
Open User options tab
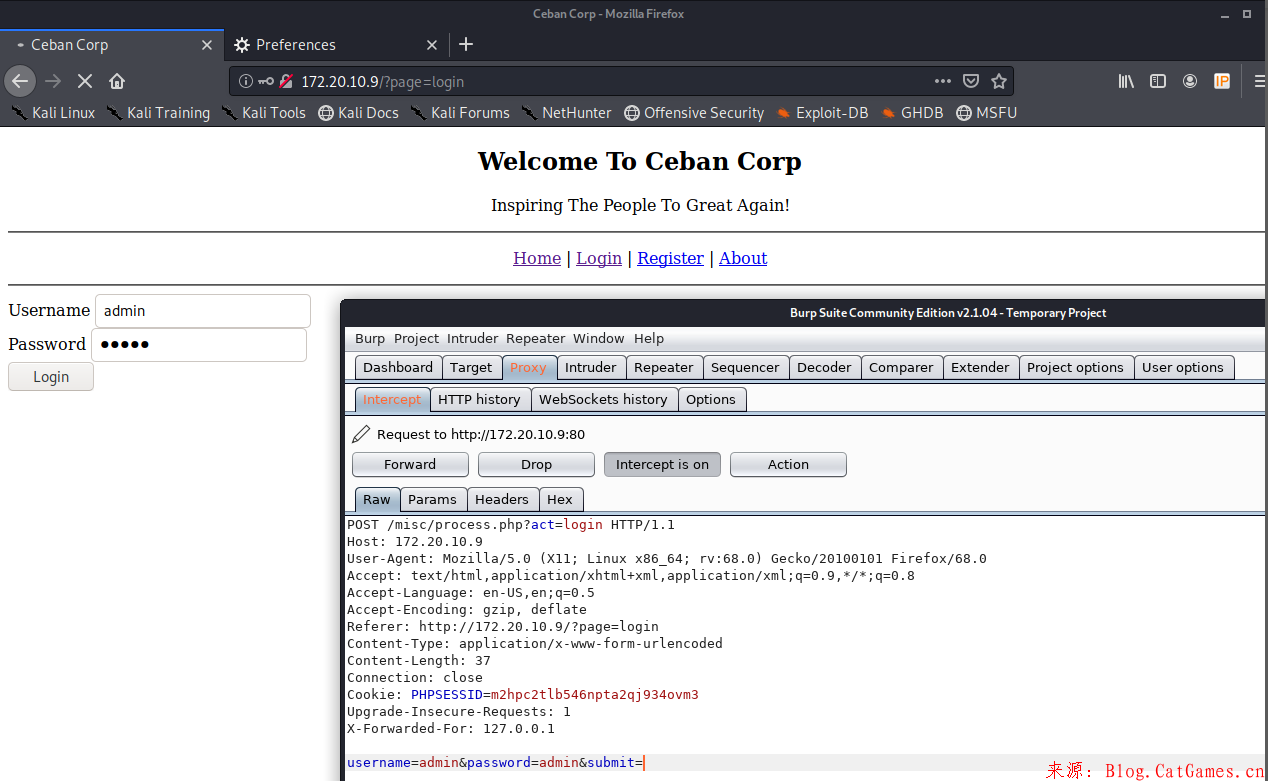click(1183, 367)
